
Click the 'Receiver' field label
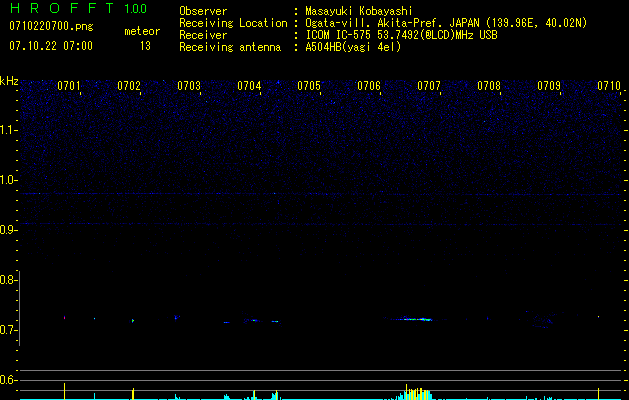click(203, 35)
